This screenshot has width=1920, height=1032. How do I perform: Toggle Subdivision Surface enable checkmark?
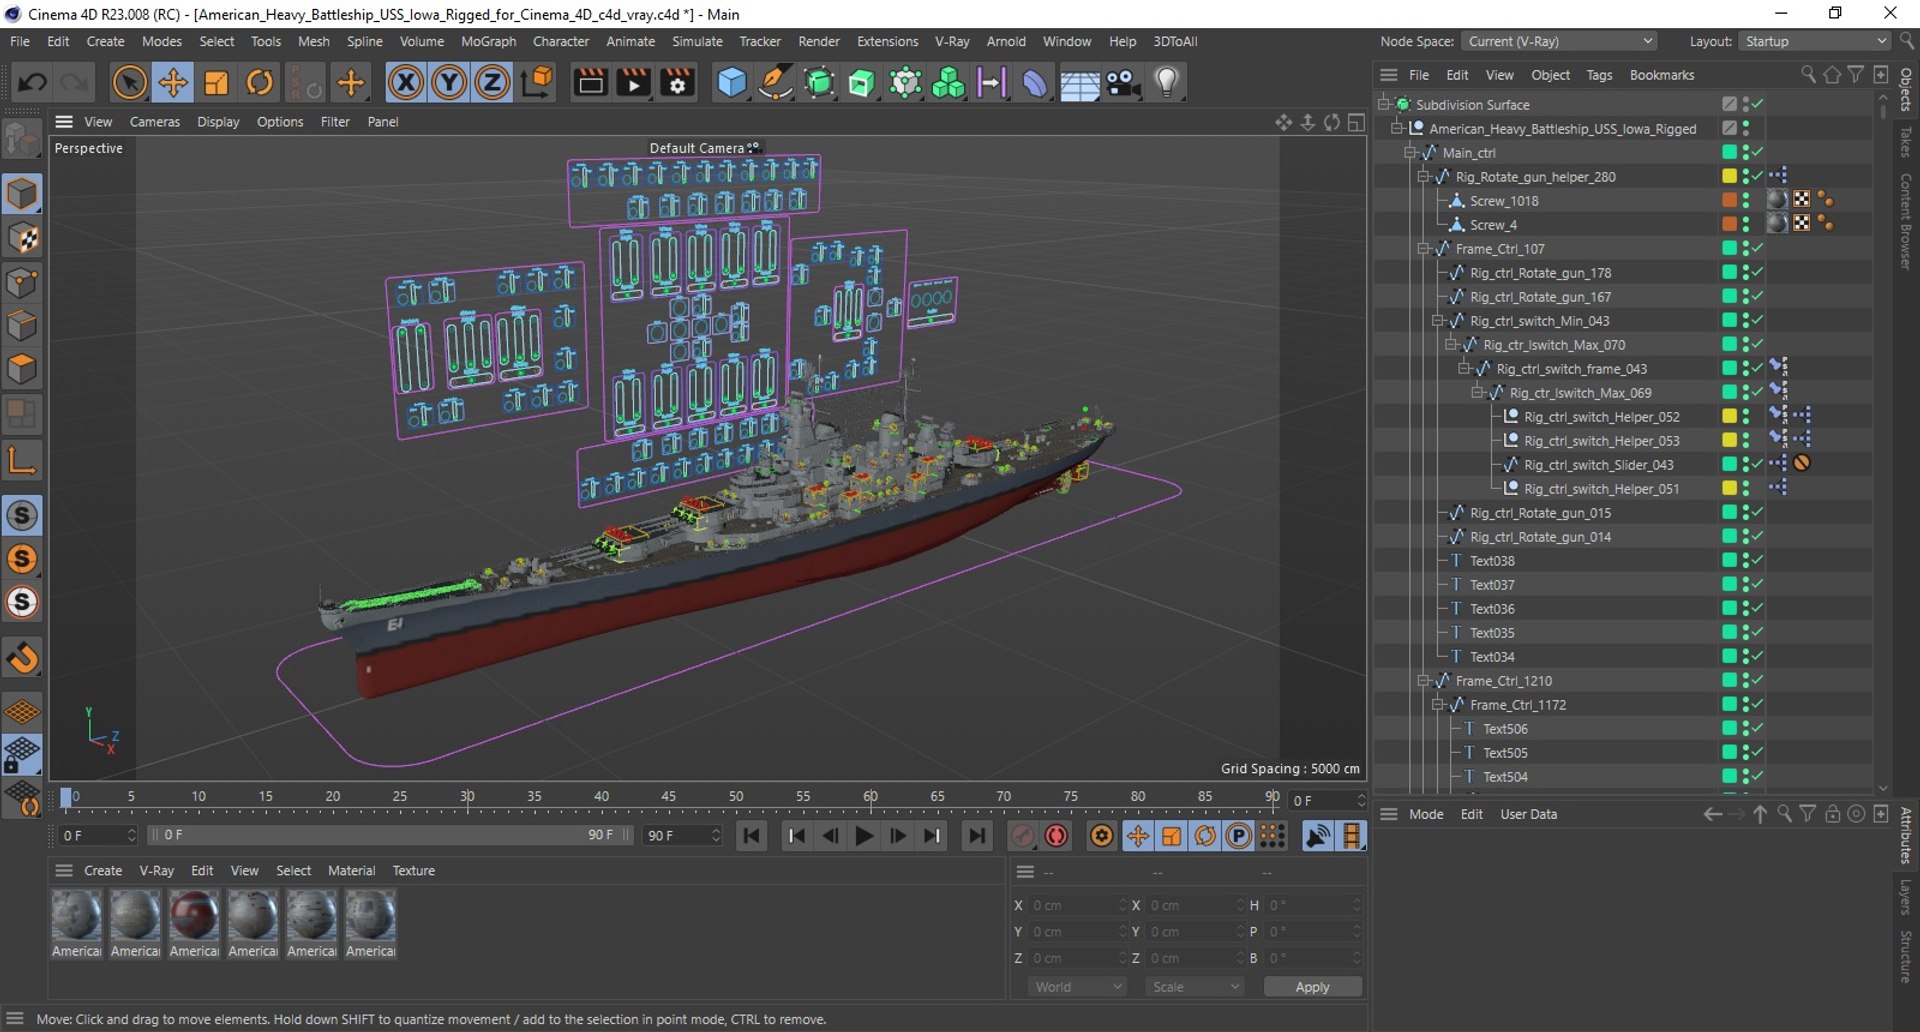pos(1757,104)
